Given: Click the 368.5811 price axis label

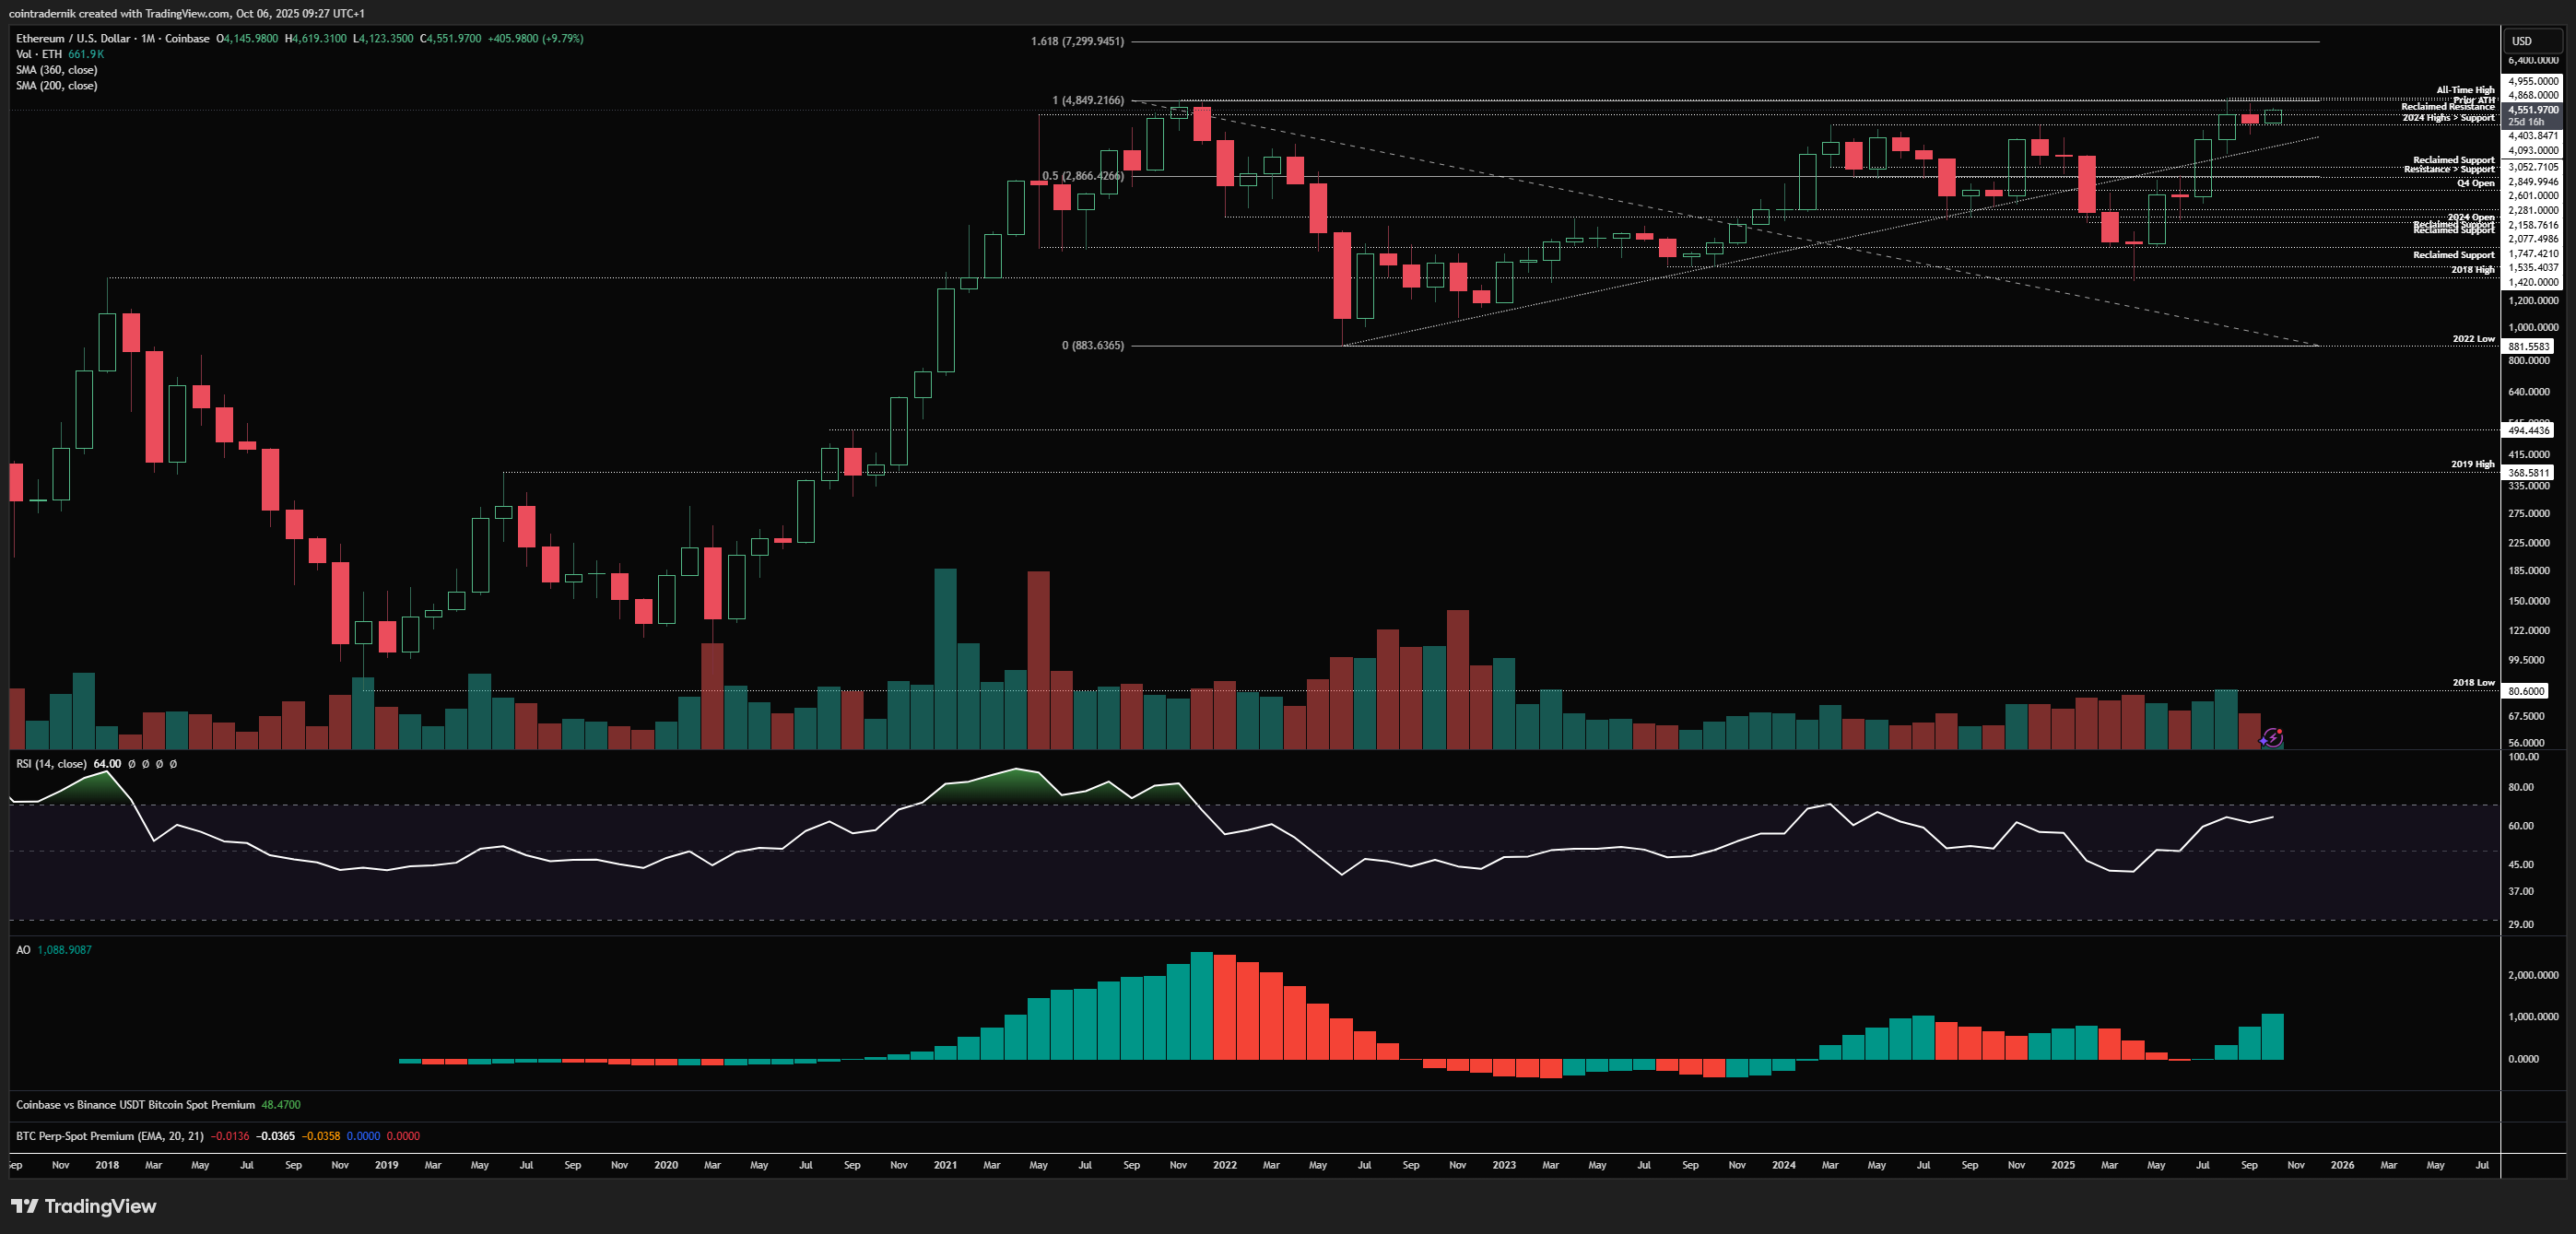Looking at the screenshot, I should pos(2528,473).
